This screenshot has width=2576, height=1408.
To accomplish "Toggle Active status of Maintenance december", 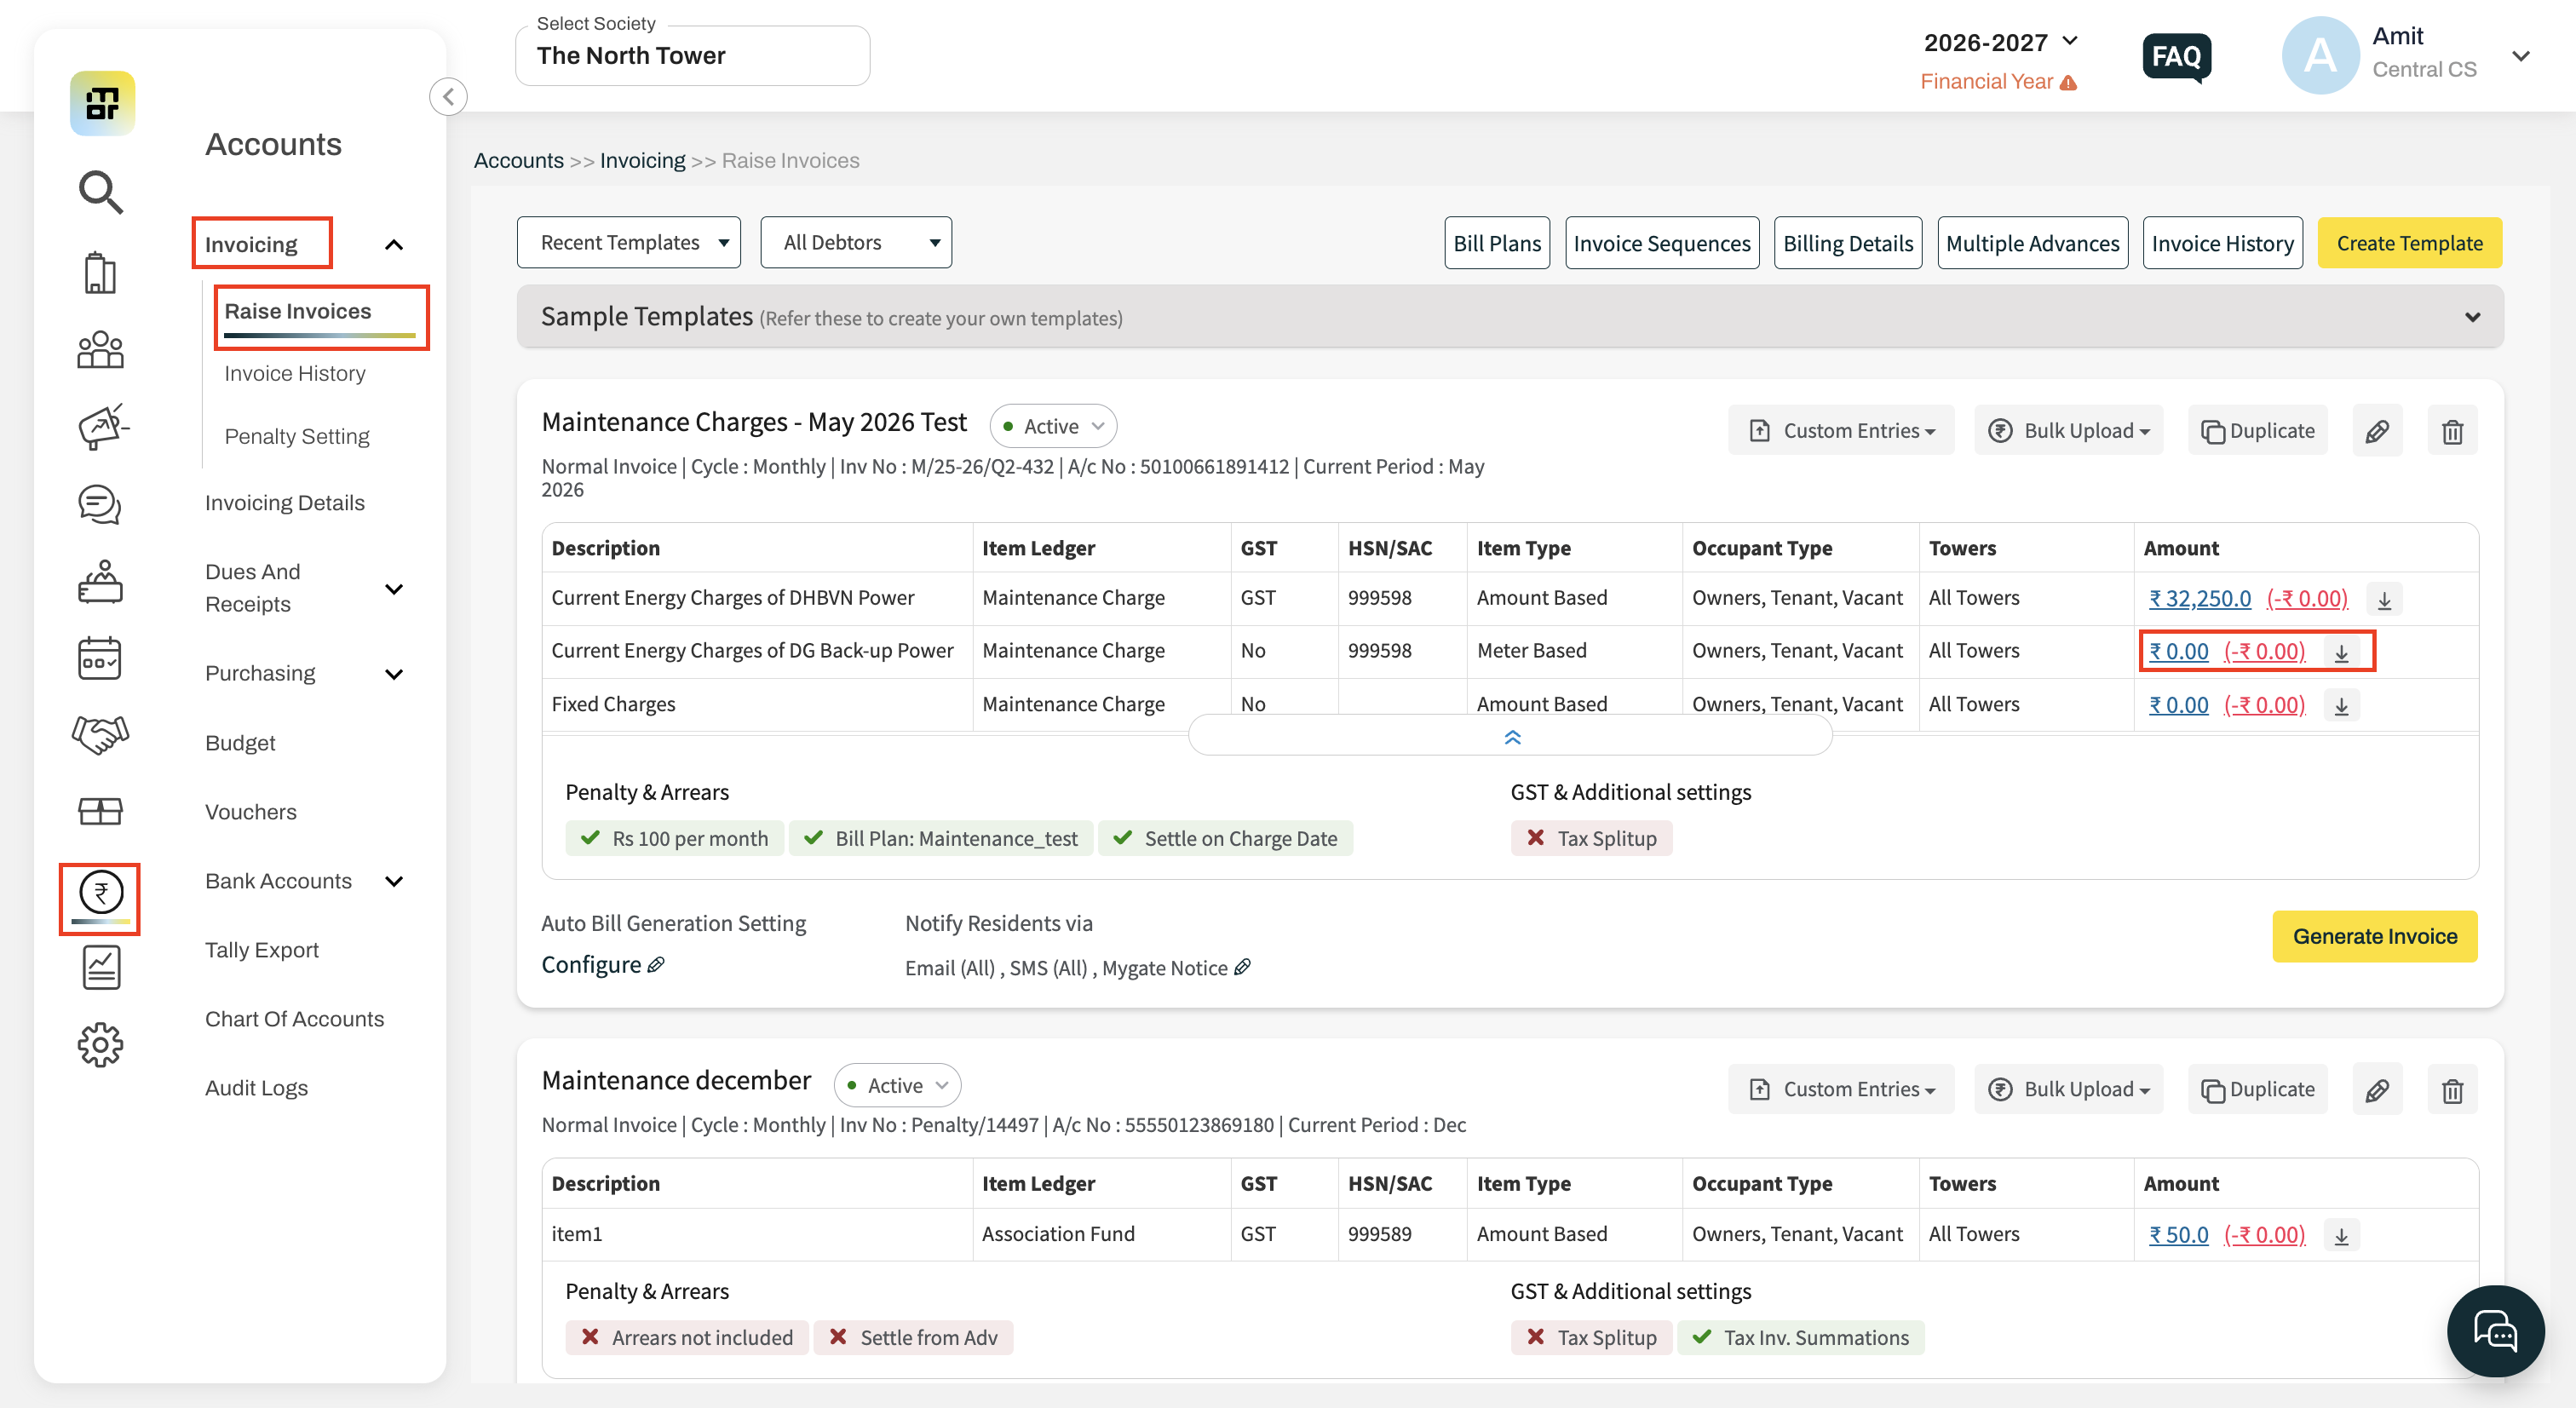I will [x=897, y=1085].
